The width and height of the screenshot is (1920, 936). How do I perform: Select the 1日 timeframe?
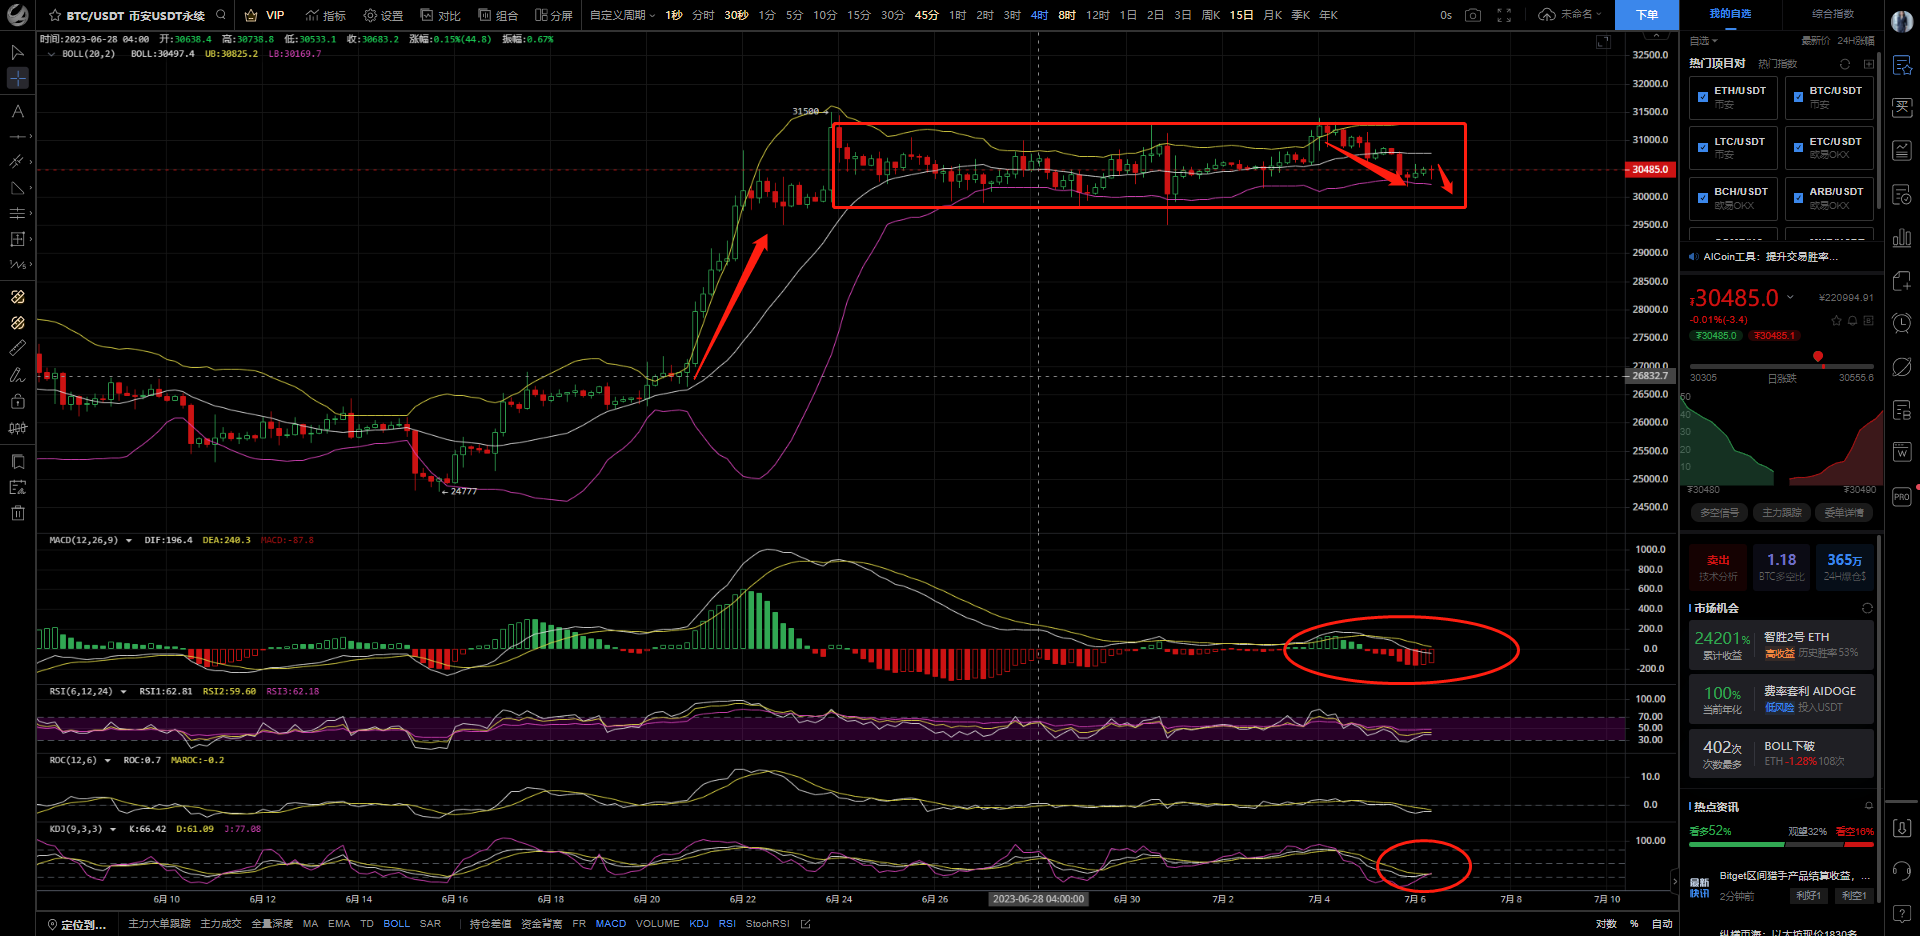[x=1128, y=15]
